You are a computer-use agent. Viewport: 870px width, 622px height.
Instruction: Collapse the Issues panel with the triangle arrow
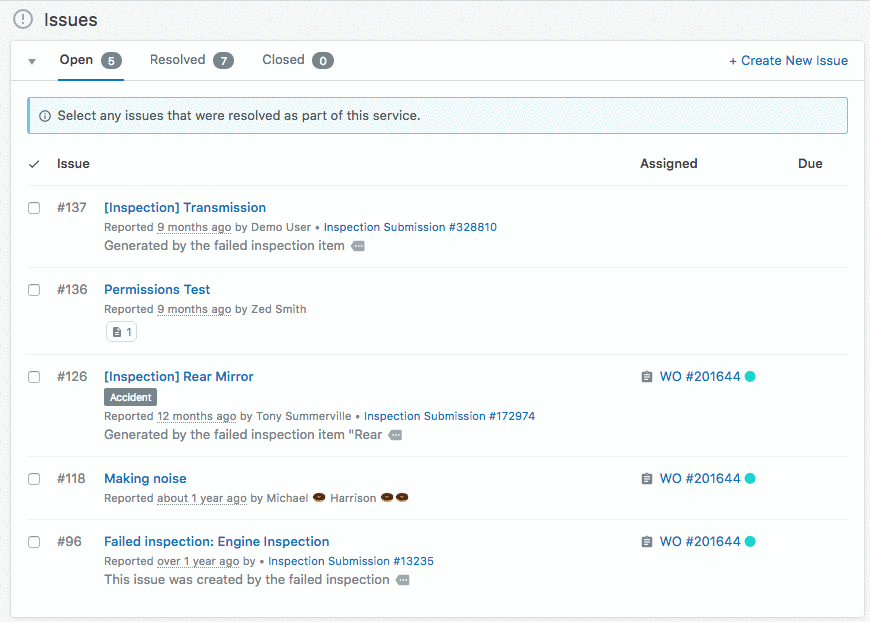click(x=32, y=61)
